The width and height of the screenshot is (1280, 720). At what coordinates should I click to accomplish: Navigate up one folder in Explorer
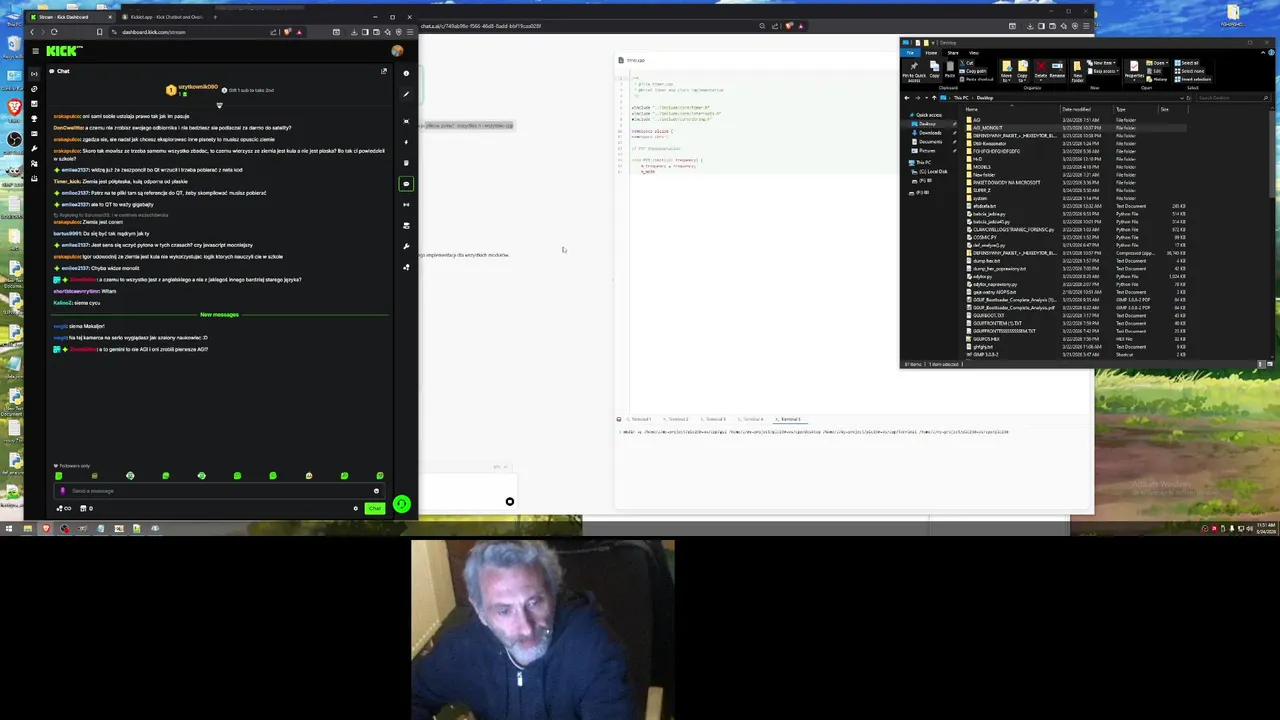934,98
